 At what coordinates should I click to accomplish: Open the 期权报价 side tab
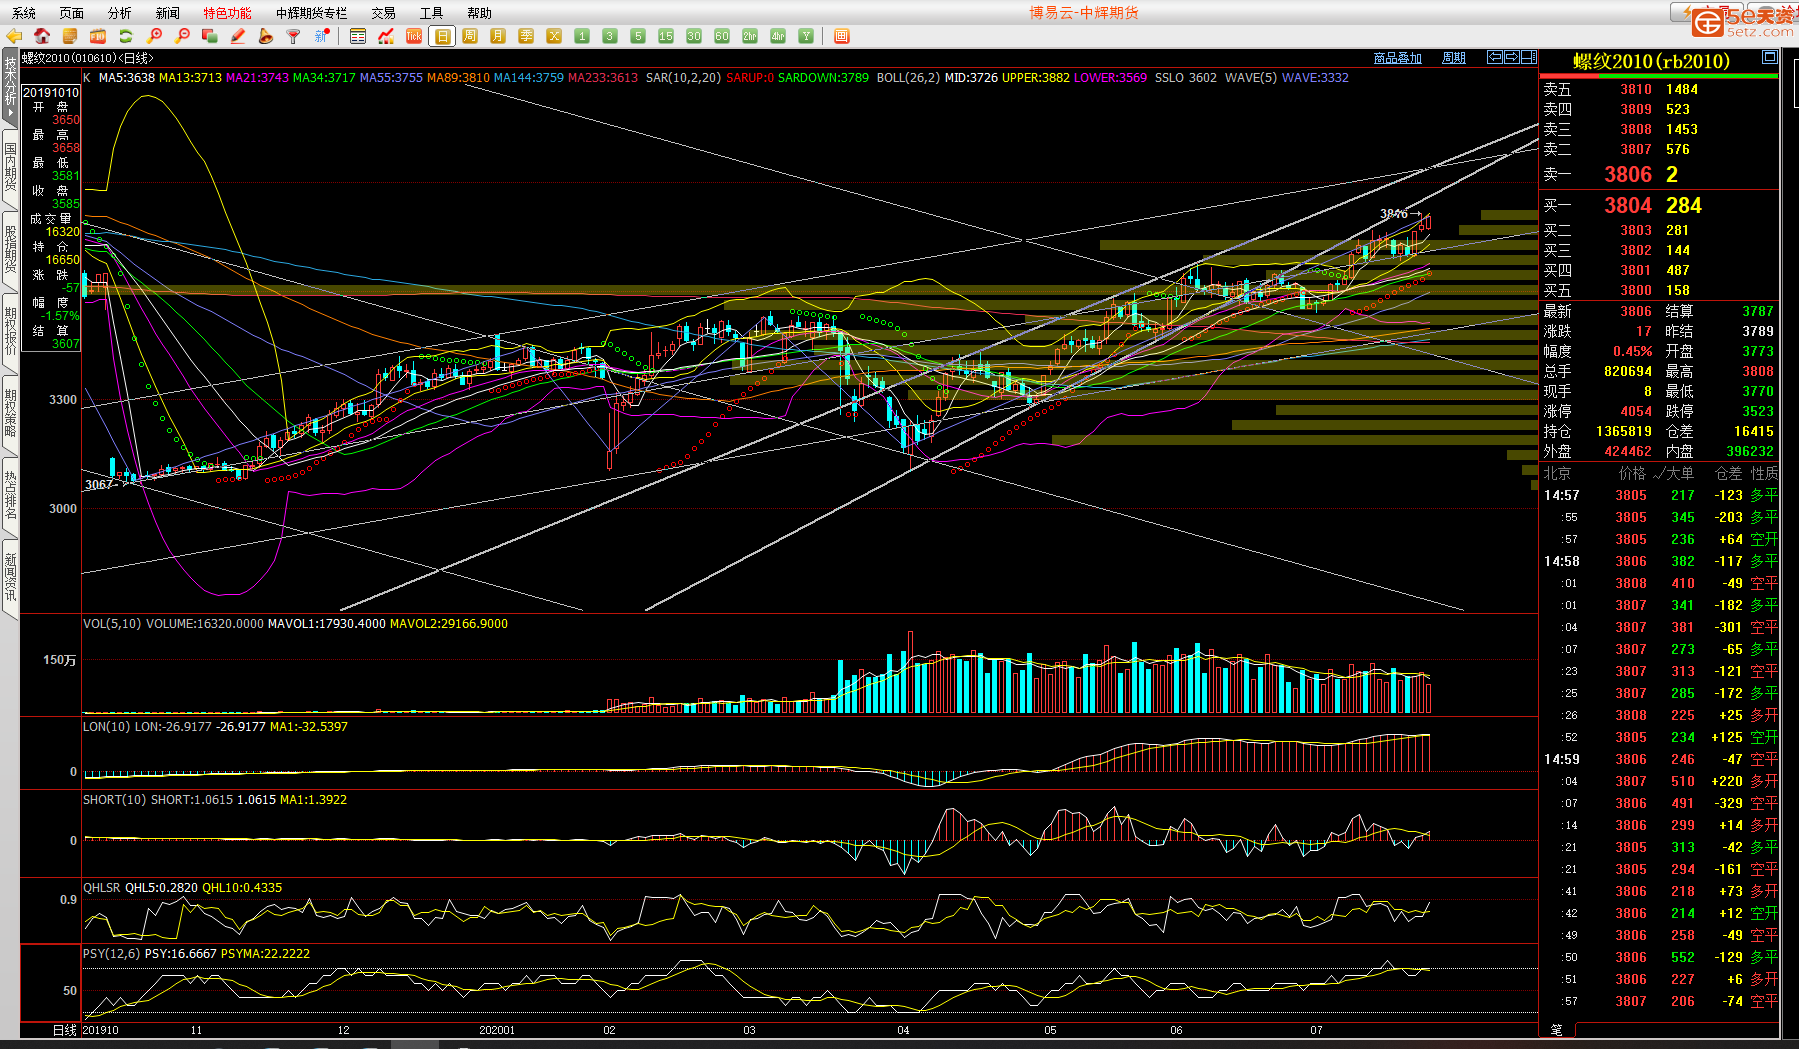click(x=10, y=331)
